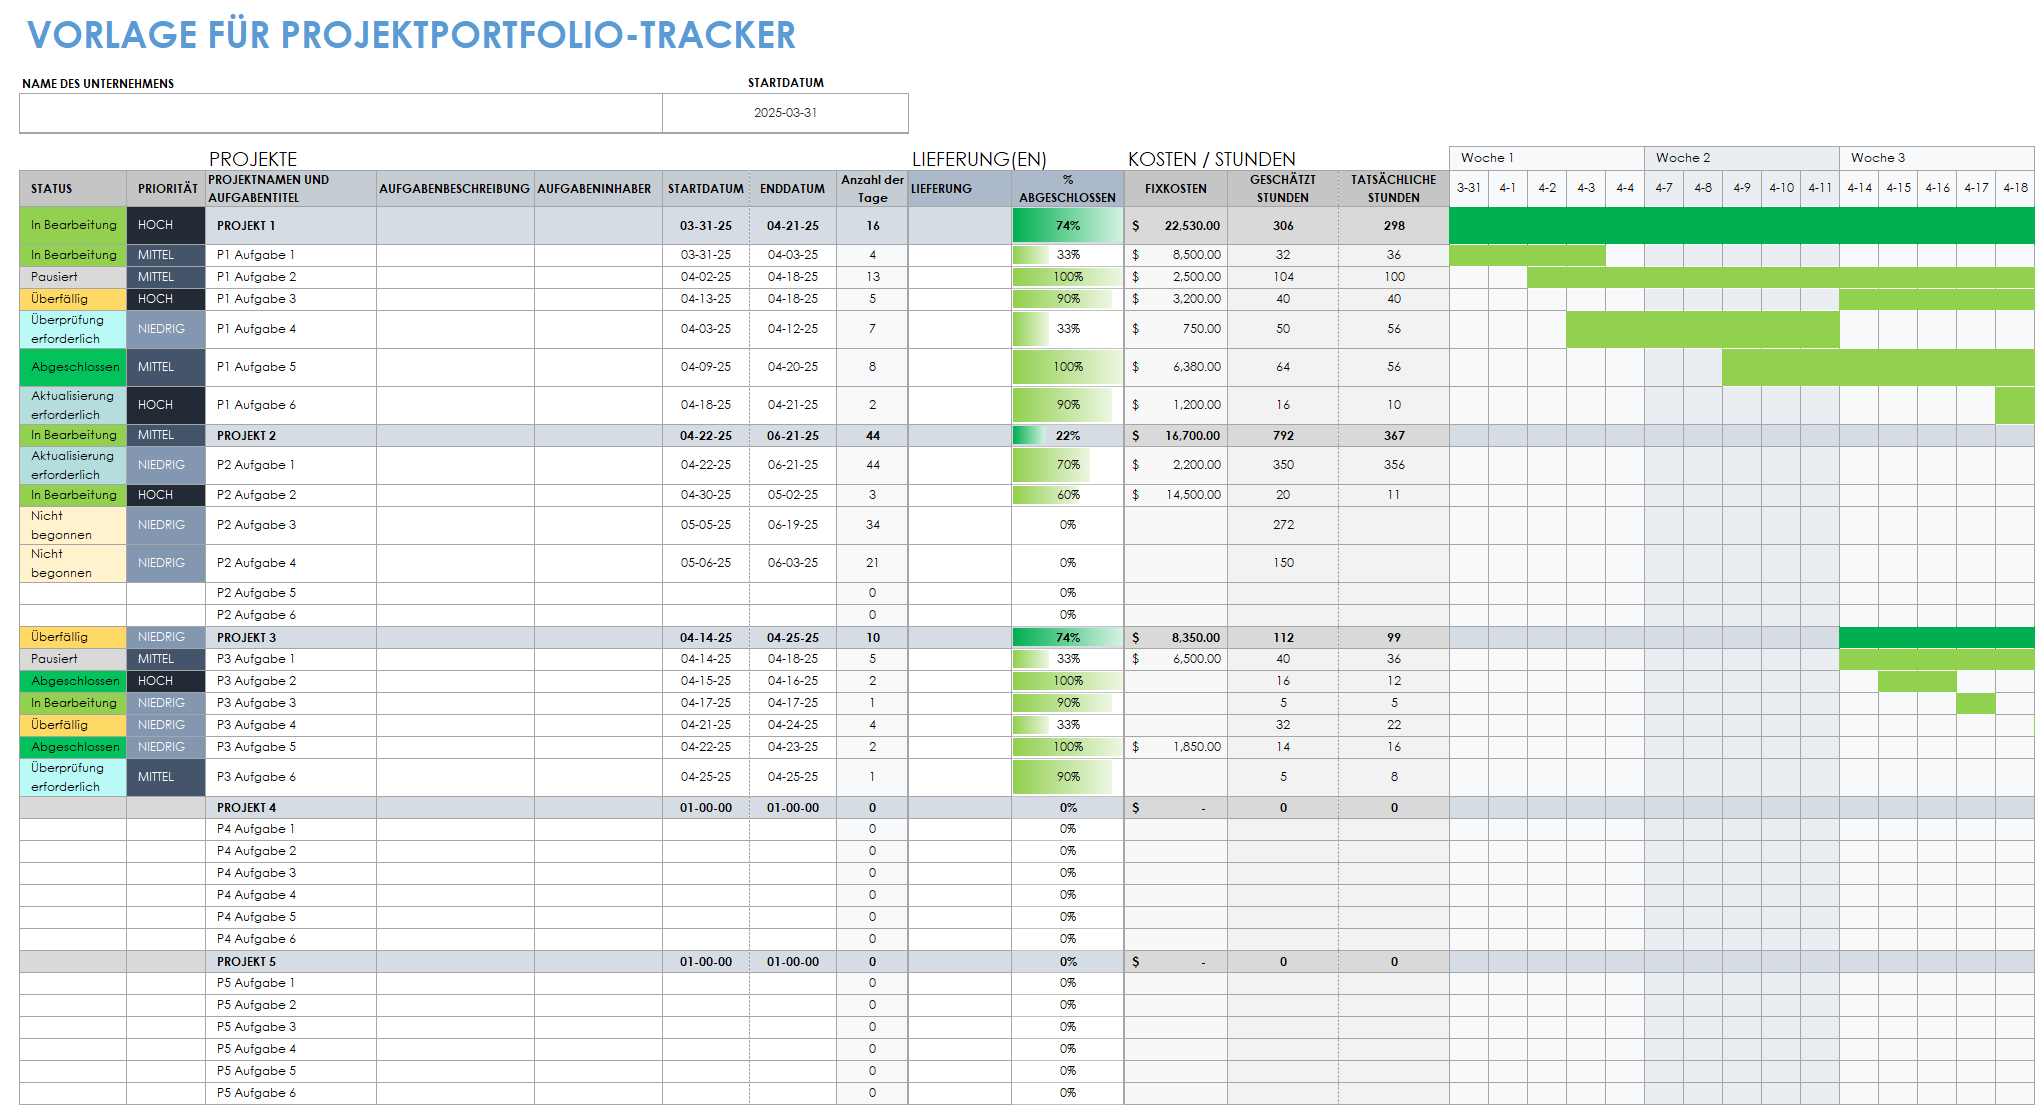The height and width of the screenshot is (1118, 2035).
Task: Click the AUFGABENINHABER column header
Action: (598, 189)
